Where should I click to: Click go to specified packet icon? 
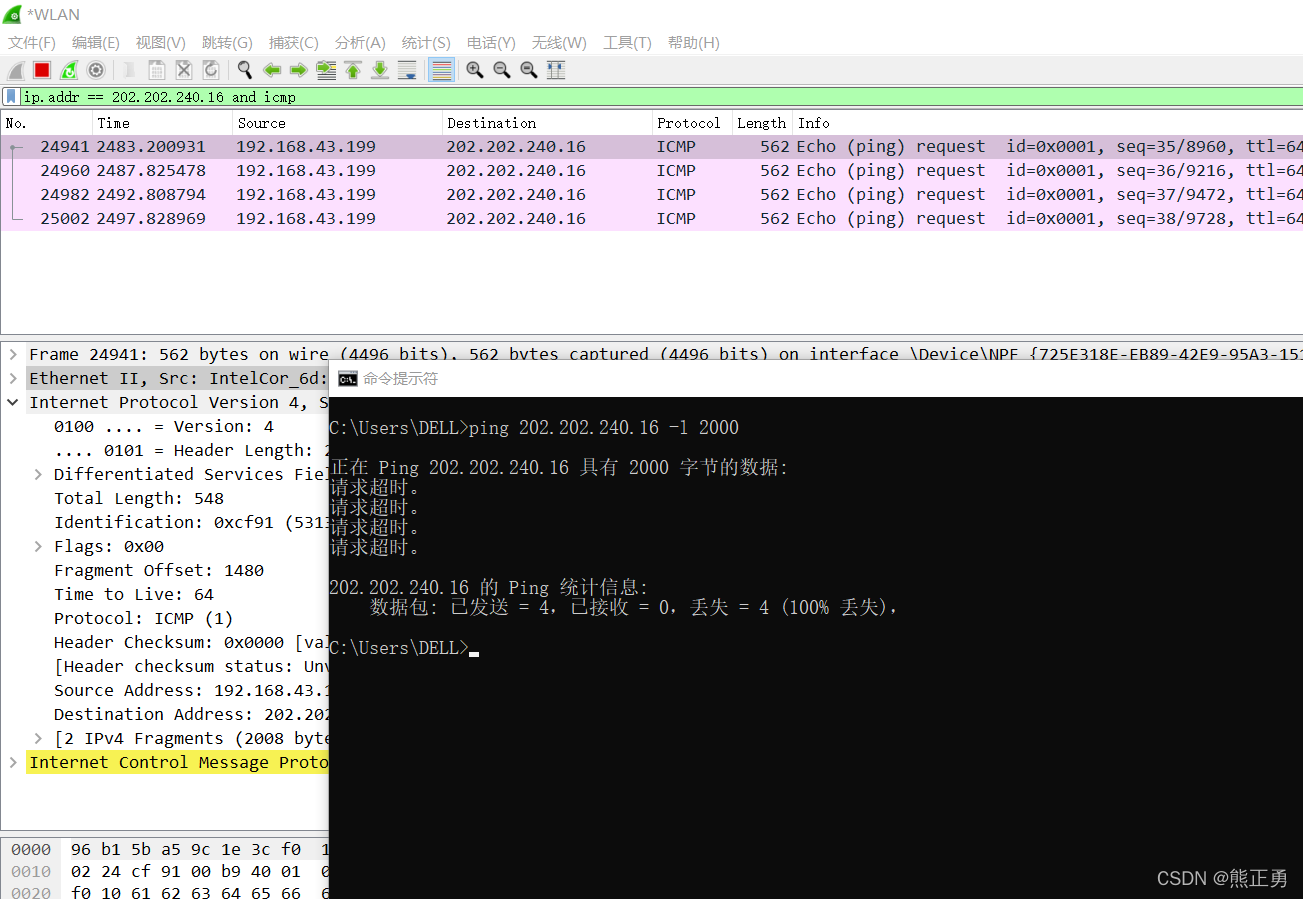tap(326, 70)
